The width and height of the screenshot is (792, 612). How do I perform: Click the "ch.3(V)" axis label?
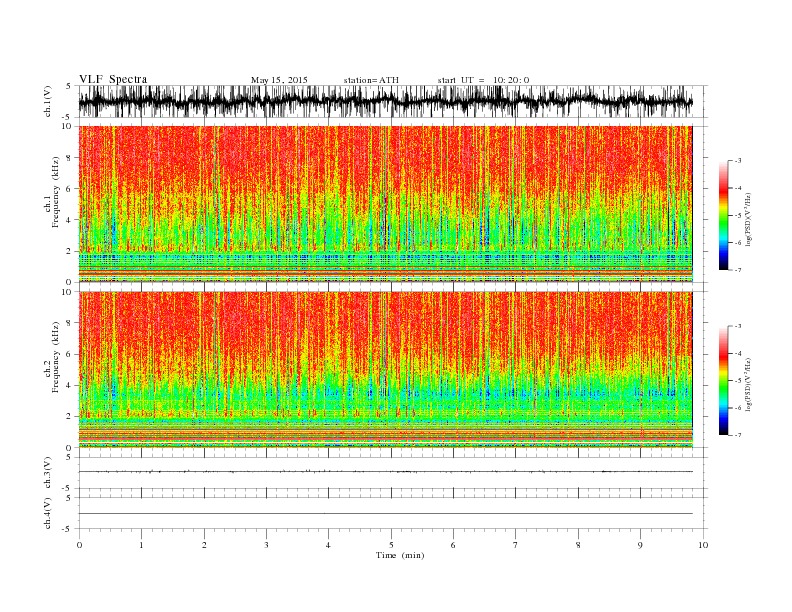coord(48,472)
